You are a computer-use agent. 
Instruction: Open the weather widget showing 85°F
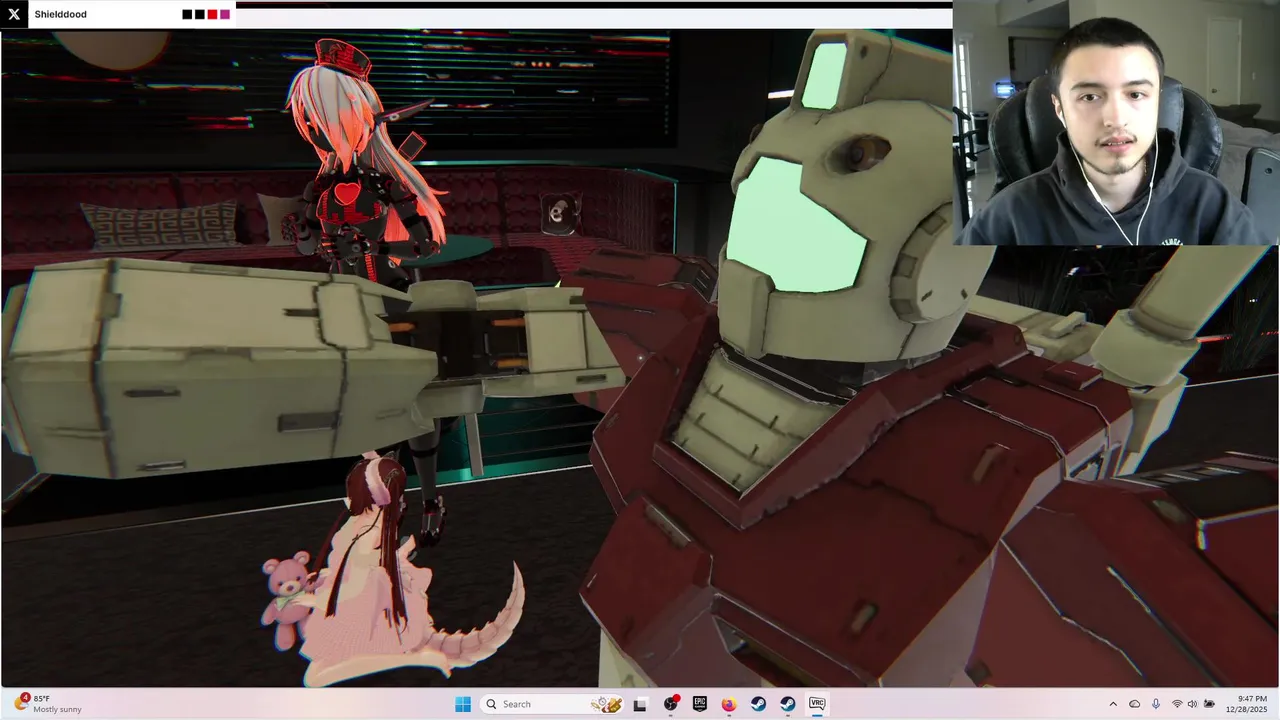point(48,704)
